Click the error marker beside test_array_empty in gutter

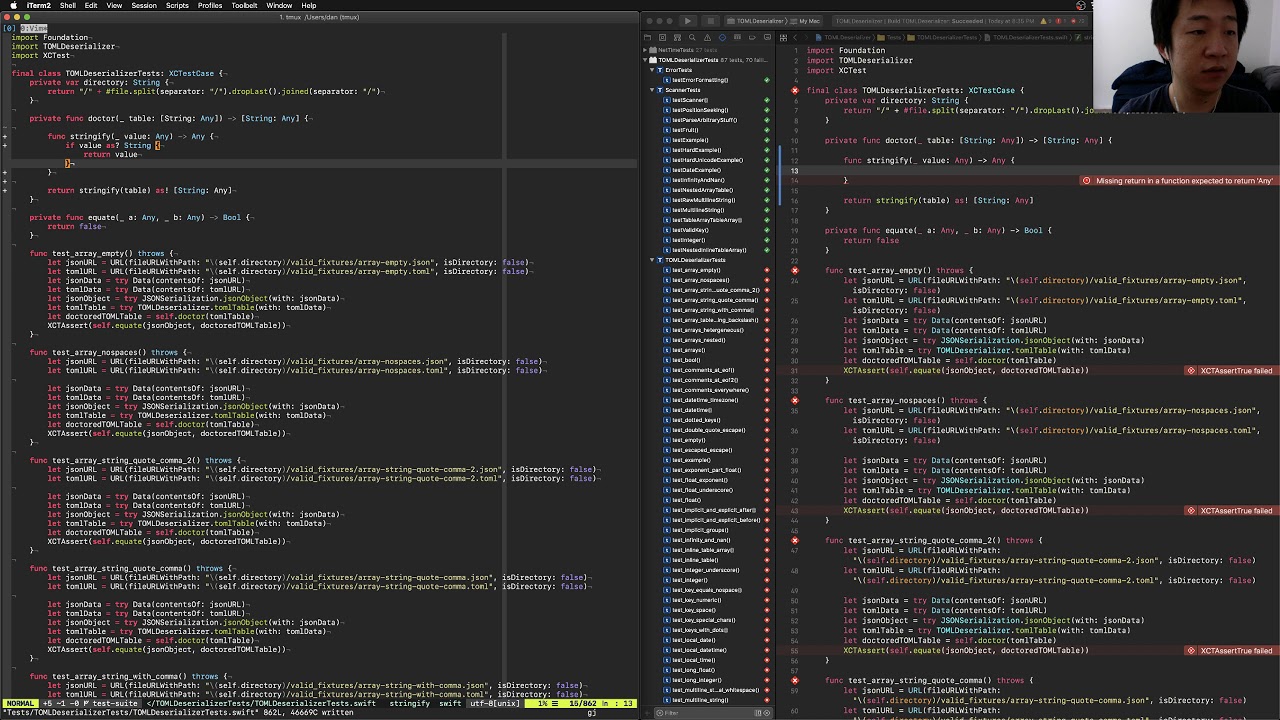pos(795,271)
